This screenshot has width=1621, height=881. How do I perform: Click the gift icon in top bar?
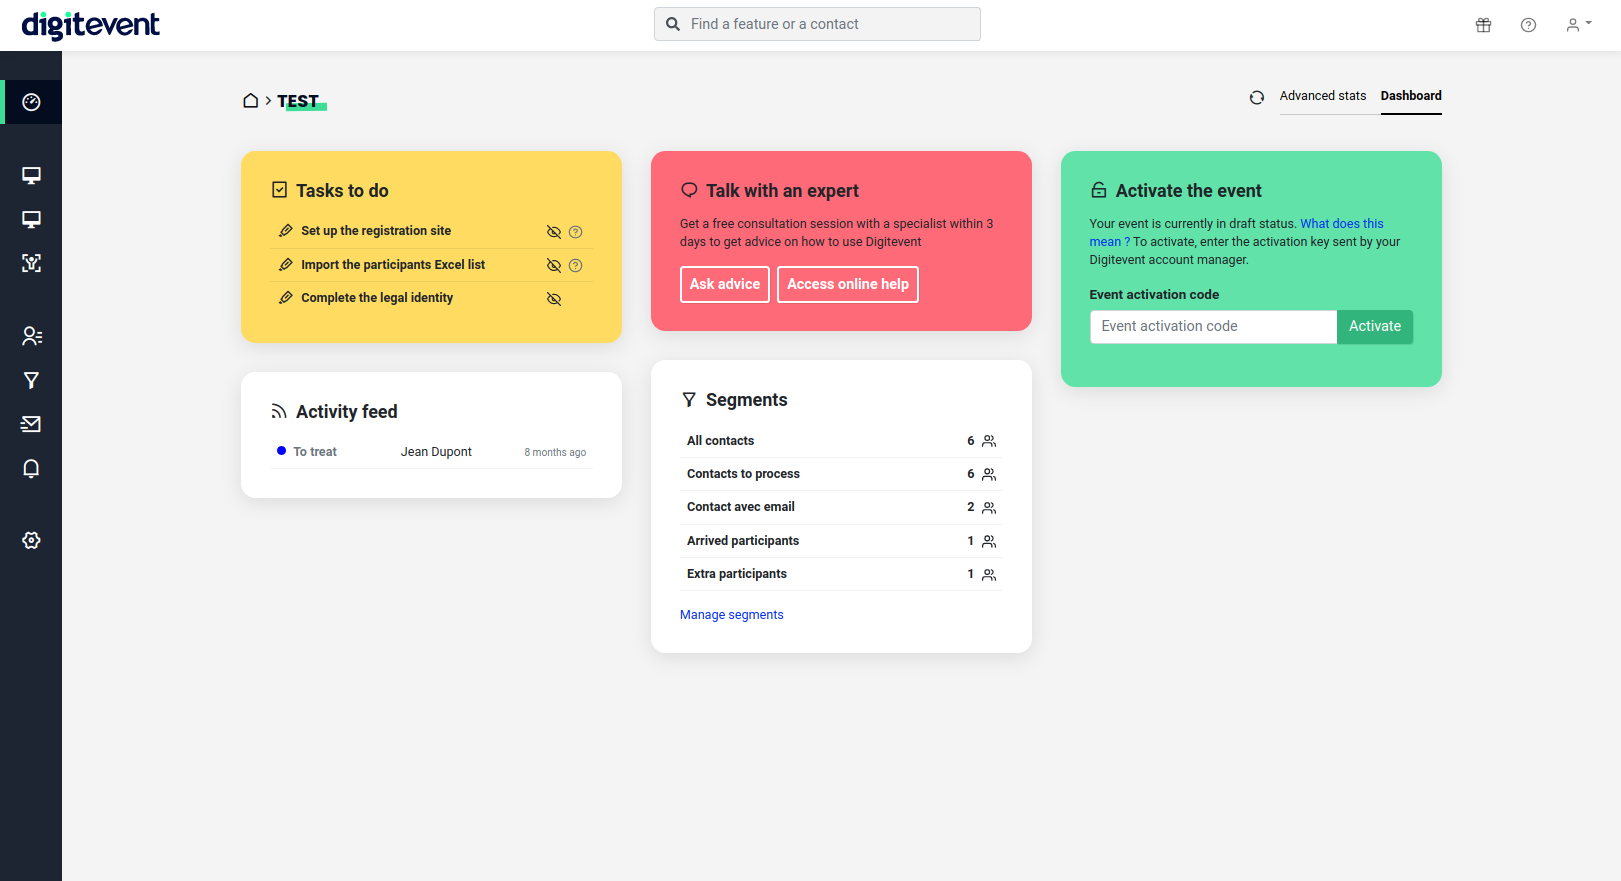tap(1484, 25)
